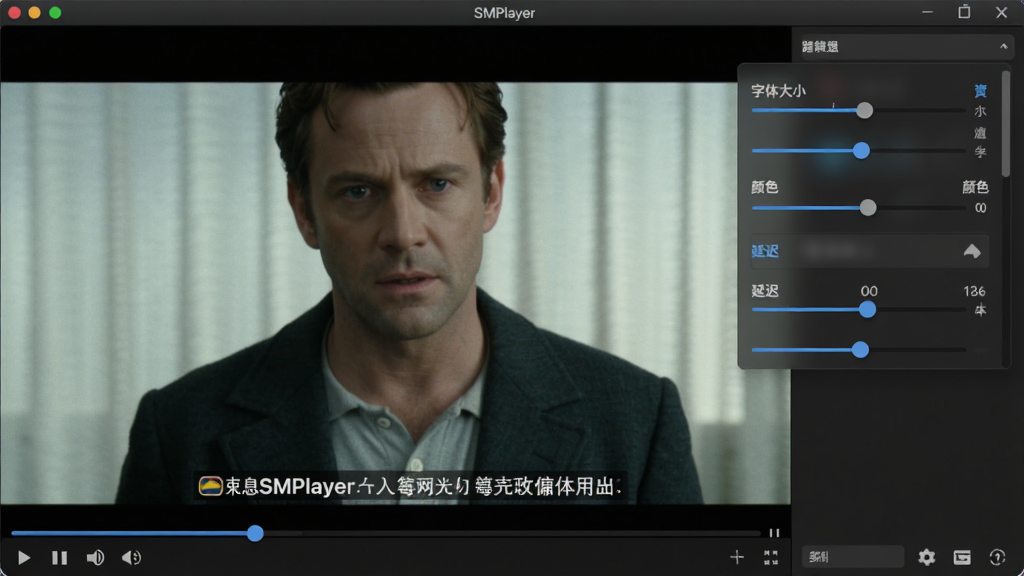Click the subtitle logo icon in video
This screenshot has height=576, width=1024.
pos(210,486)
